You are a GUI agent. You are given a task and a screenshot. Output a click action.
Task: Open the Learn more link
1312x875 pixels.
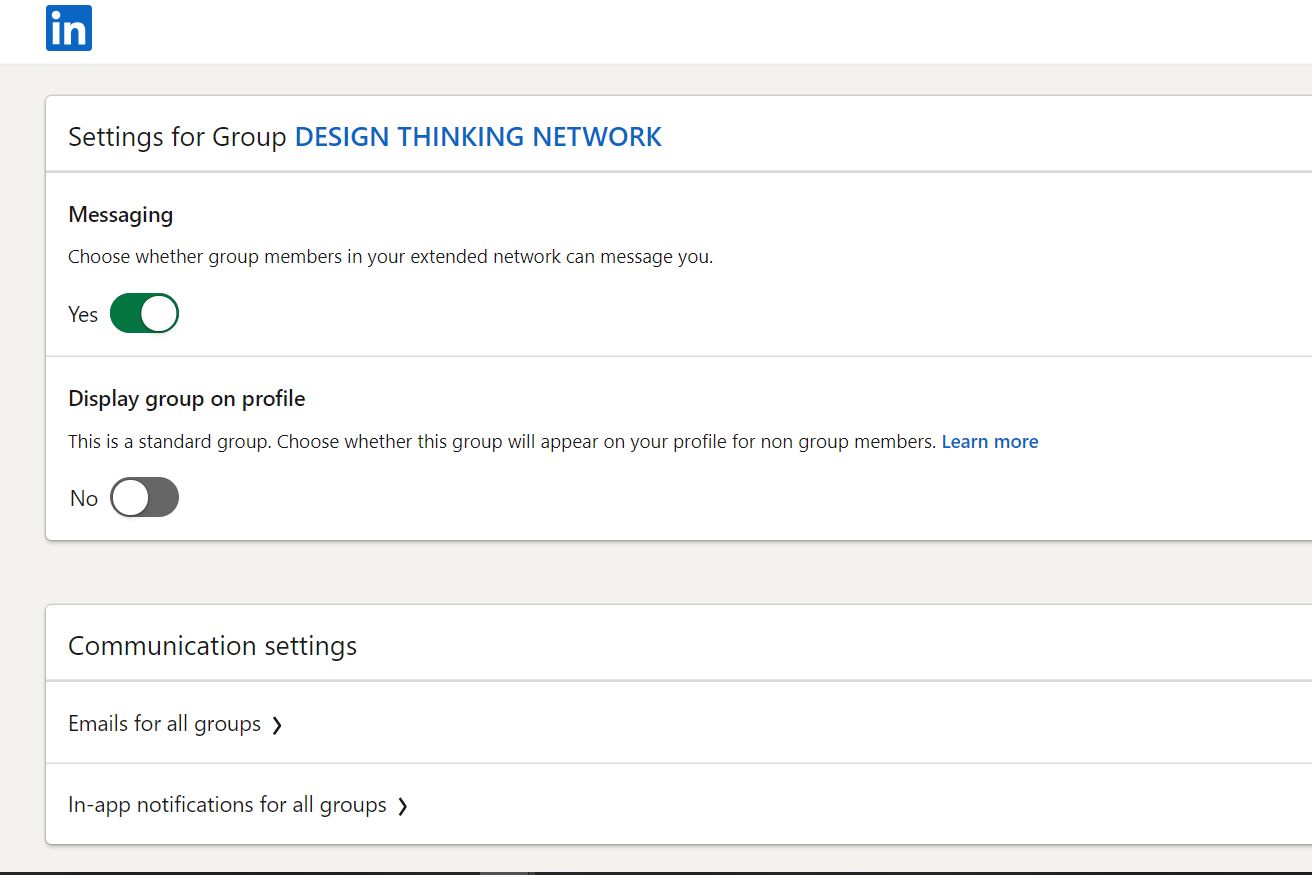click(x=990, y=441)
